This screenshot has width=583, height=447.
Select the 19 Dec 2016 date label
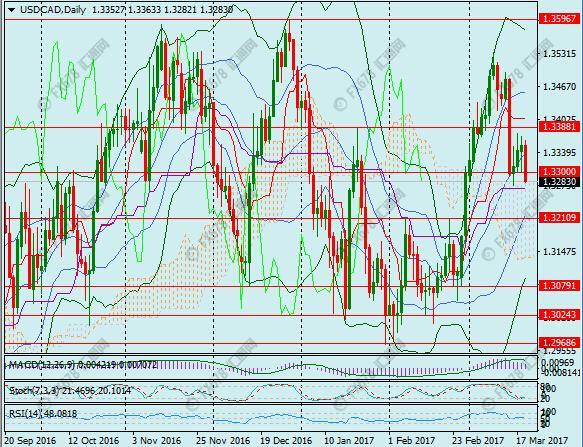tap(286, 441)
